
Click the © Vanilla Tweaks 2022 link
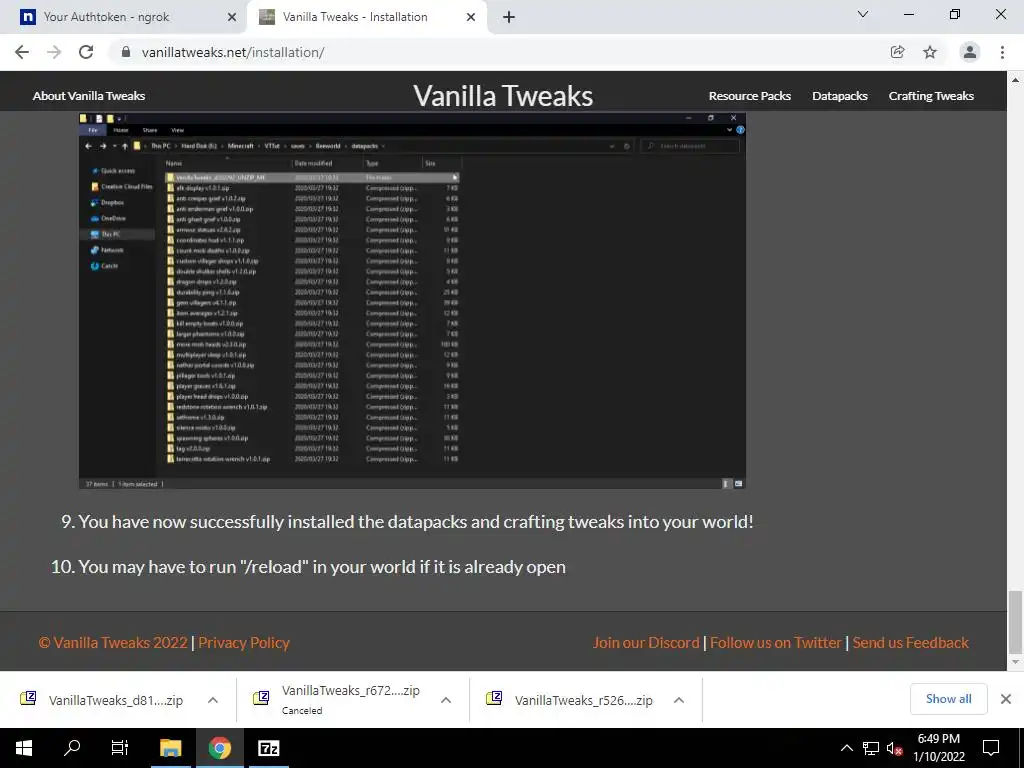[x=113, y=643]
